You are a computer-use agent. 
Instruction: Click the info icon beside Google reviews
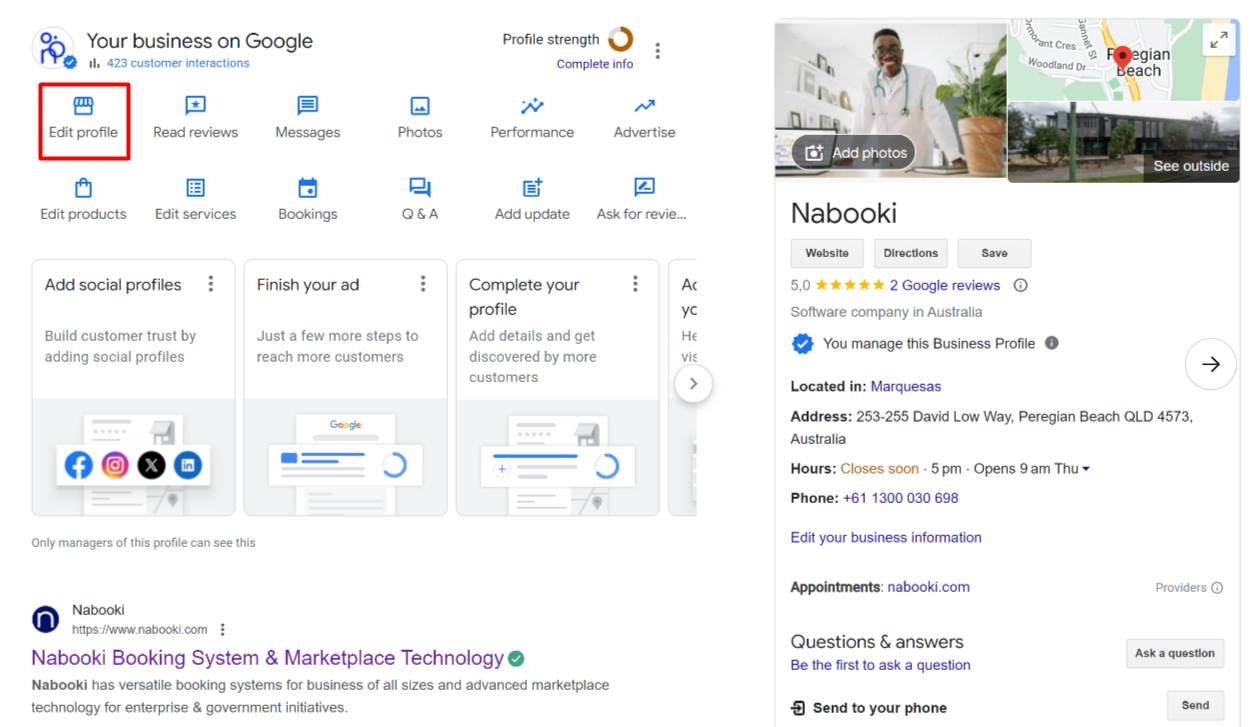click(x=1020, y=285)
